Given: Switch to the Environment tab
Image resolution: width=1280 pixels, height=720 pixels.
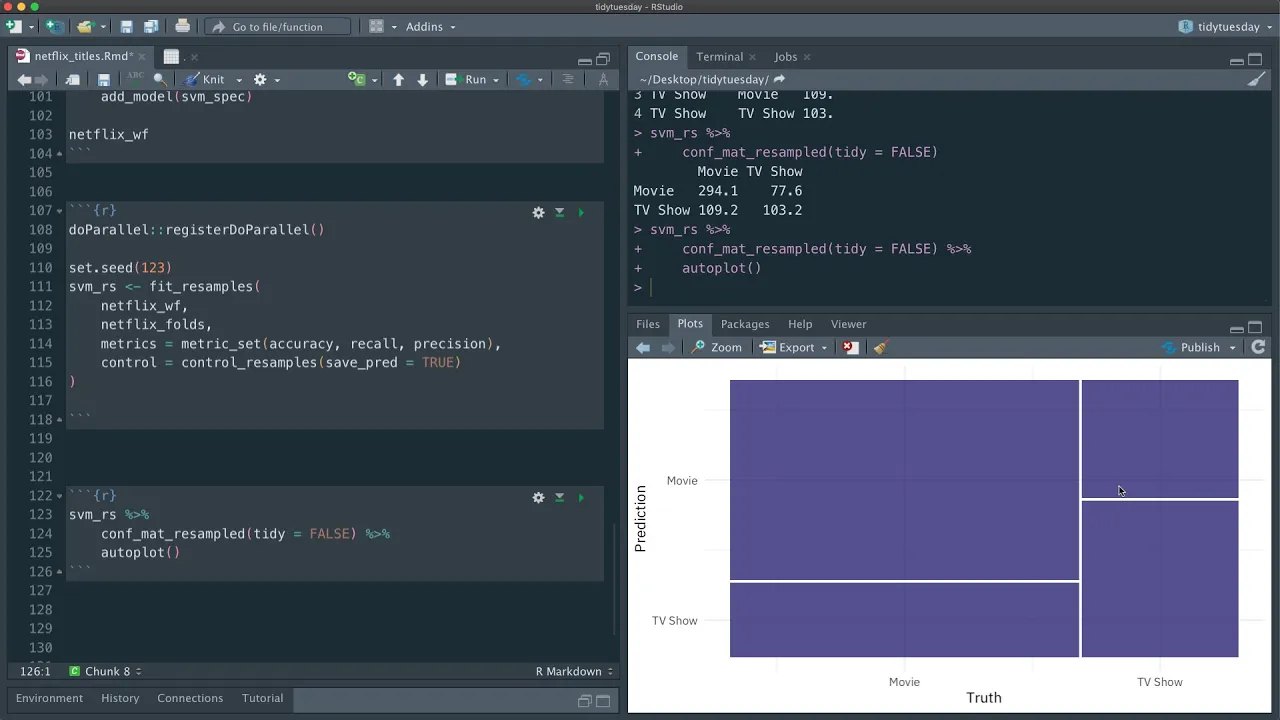Looking at the screenshot, I should [49, 698].
